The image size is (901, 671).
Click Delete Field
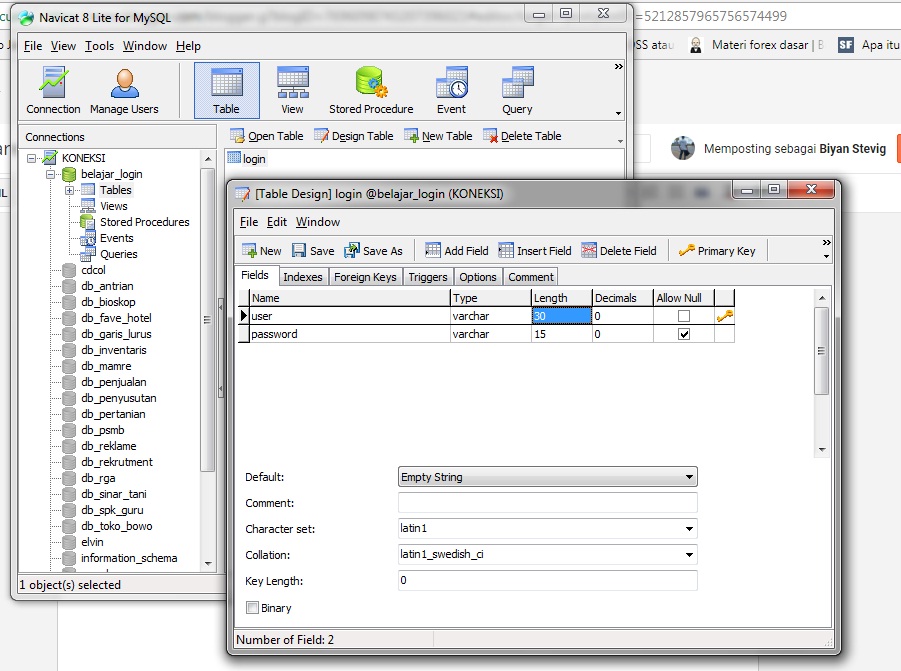click(619, 251)
